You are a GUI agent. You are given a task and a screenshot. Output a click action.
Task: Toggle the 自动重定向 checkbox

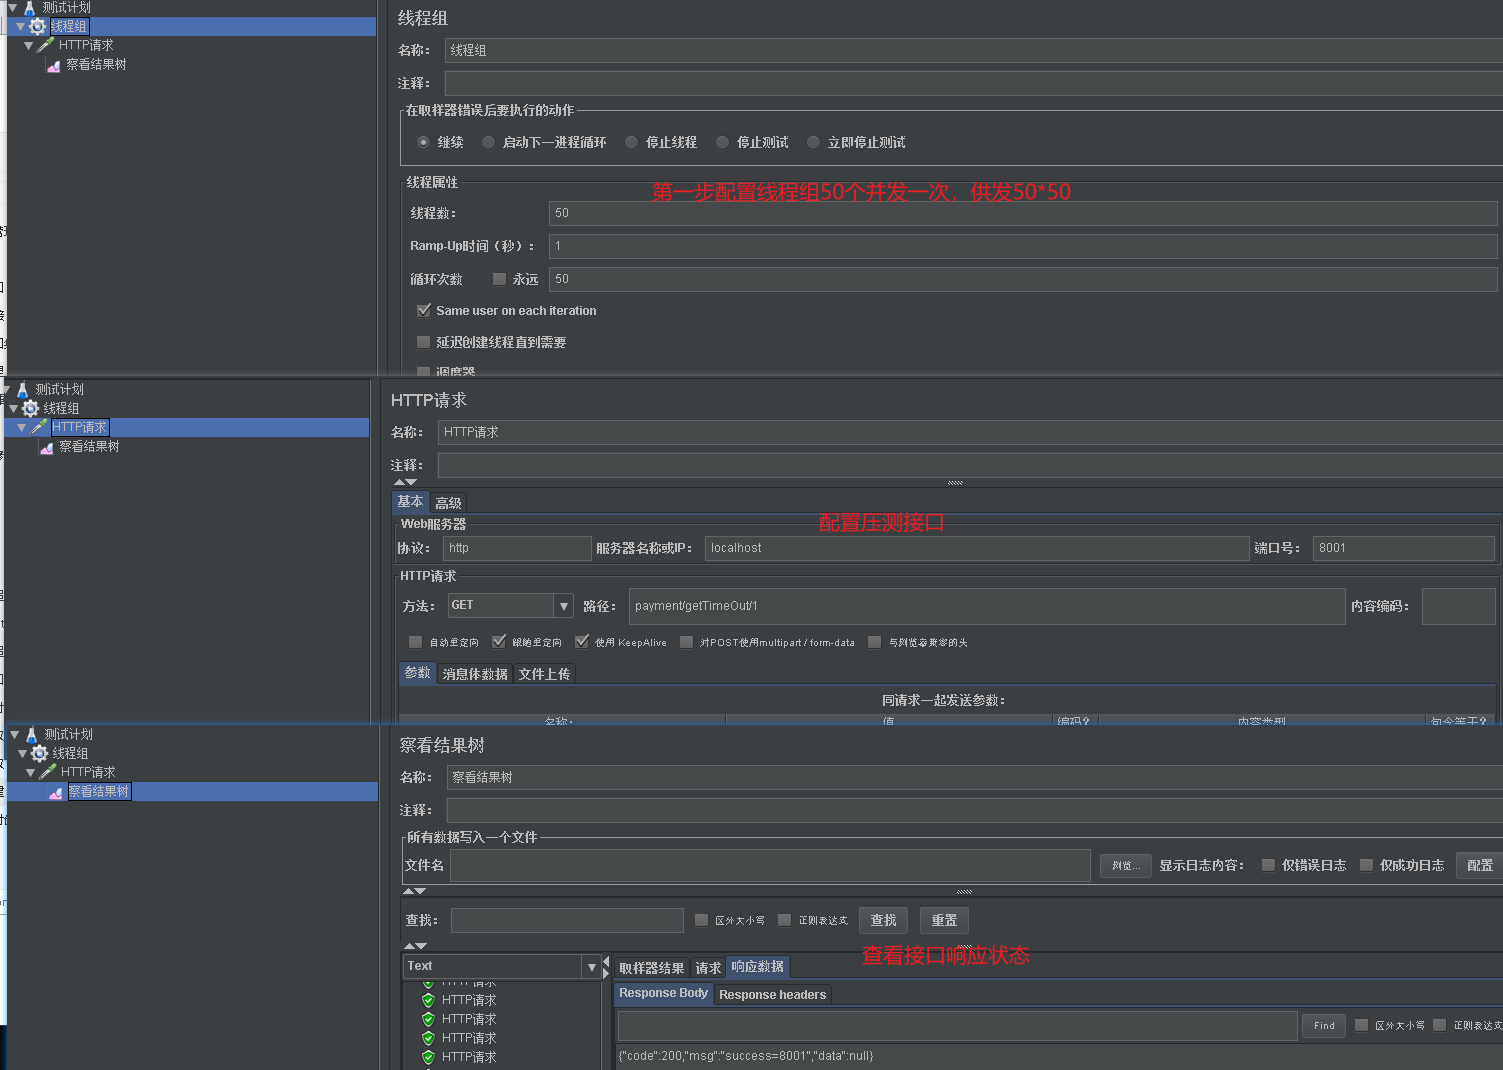click(416, 642)
